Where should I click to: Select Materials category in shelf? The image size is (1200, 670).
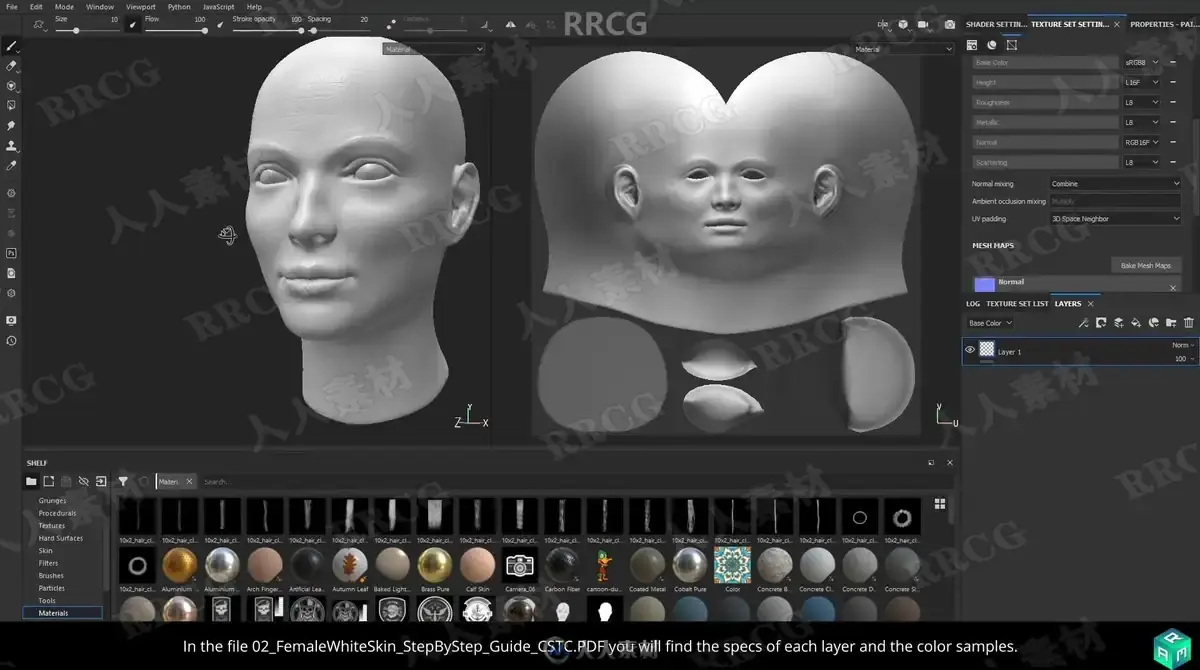pyautogui.click(x=62, y=613)
